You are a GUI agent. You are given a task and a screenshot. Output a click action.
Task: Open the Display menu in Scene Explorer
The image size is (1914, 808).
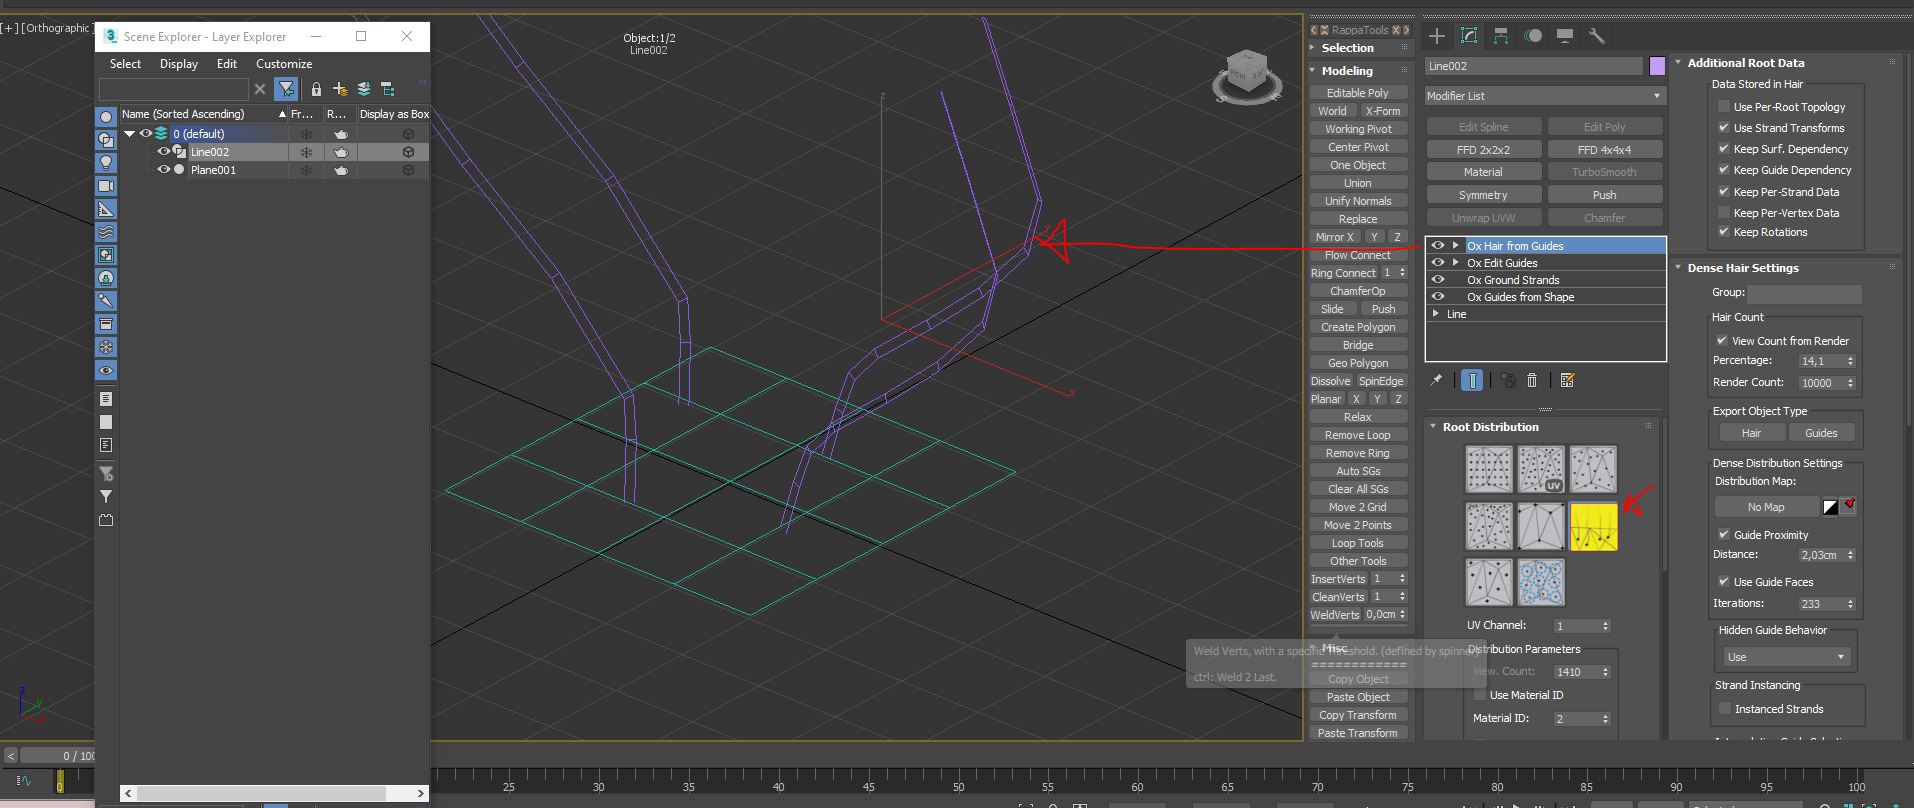click(x=179, y=64)
